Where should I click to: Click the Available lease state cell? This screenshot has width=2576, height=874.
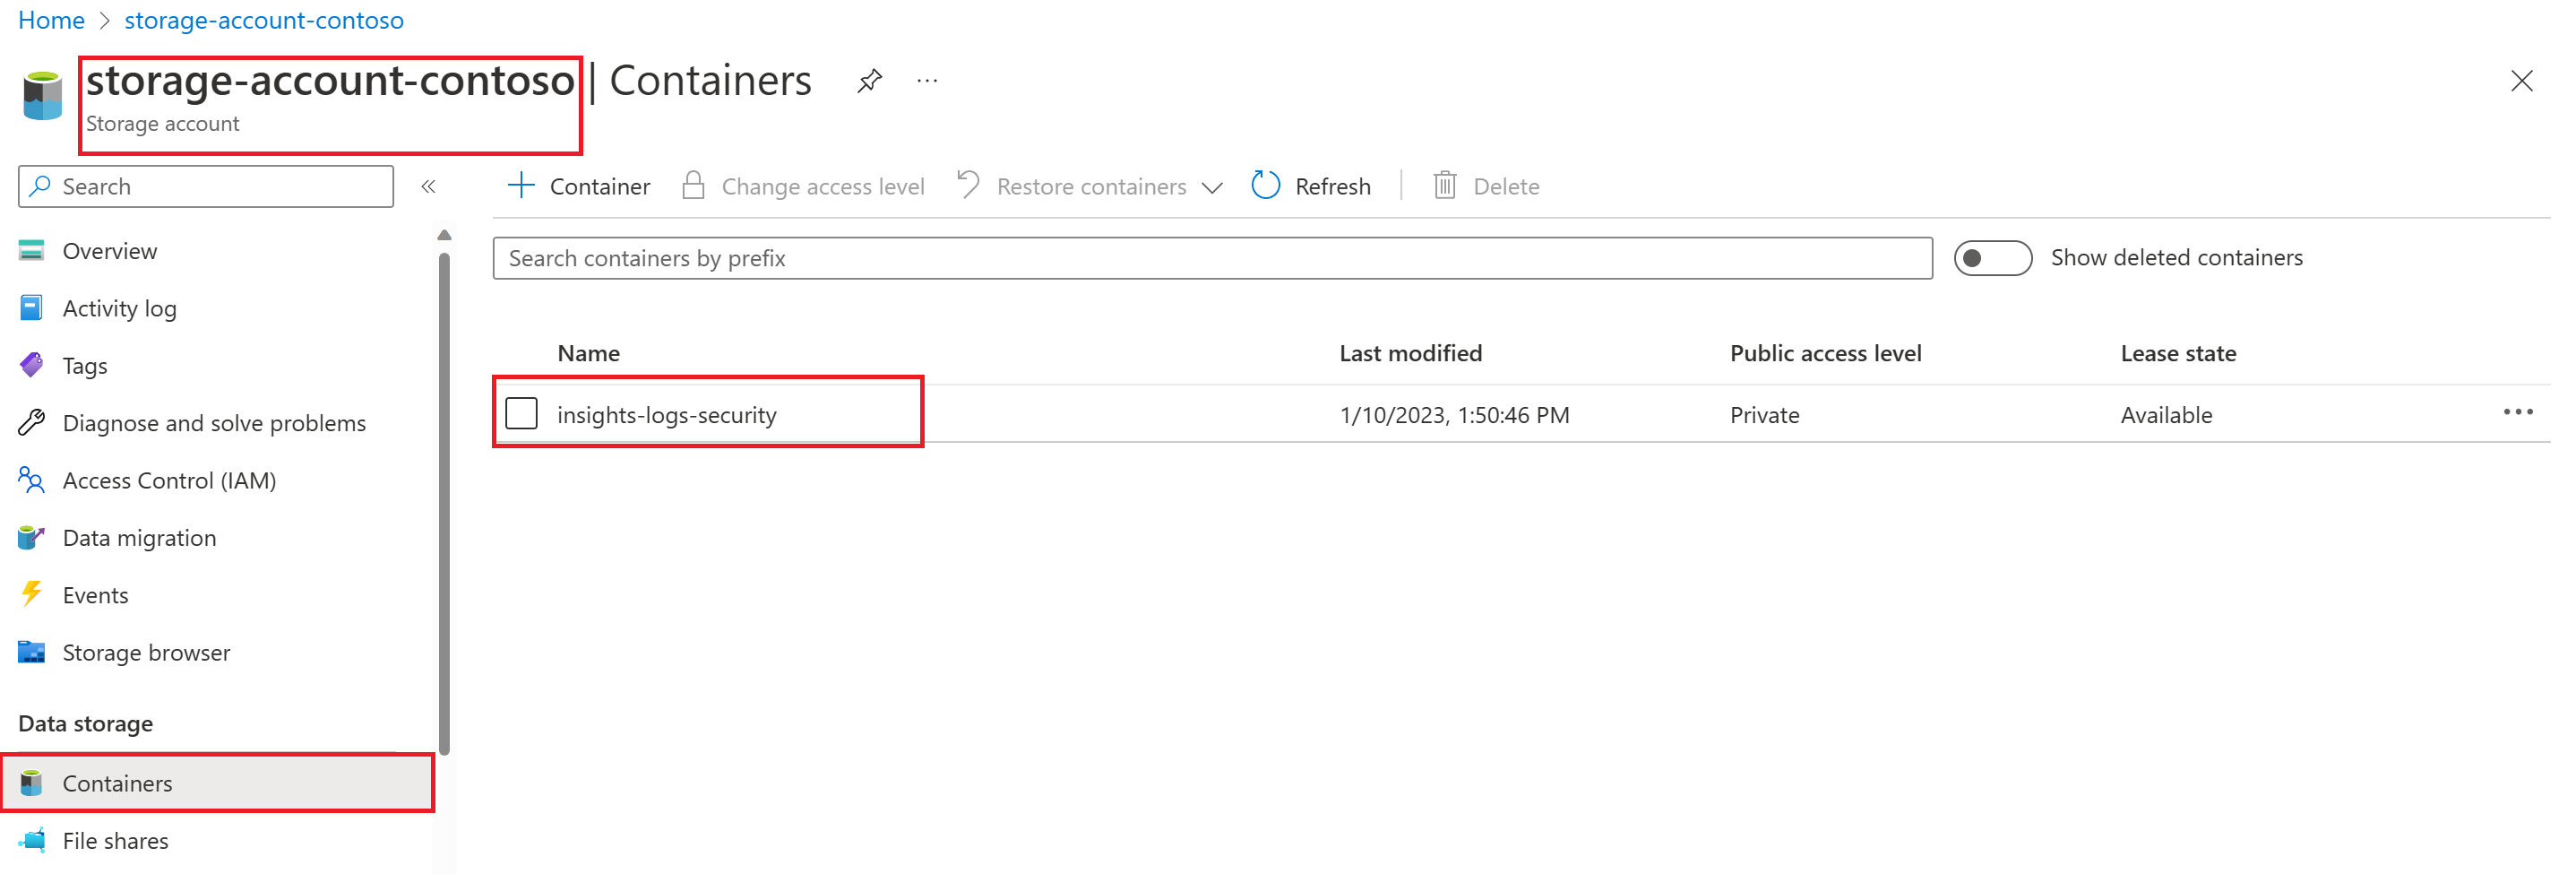point(2166,415)
